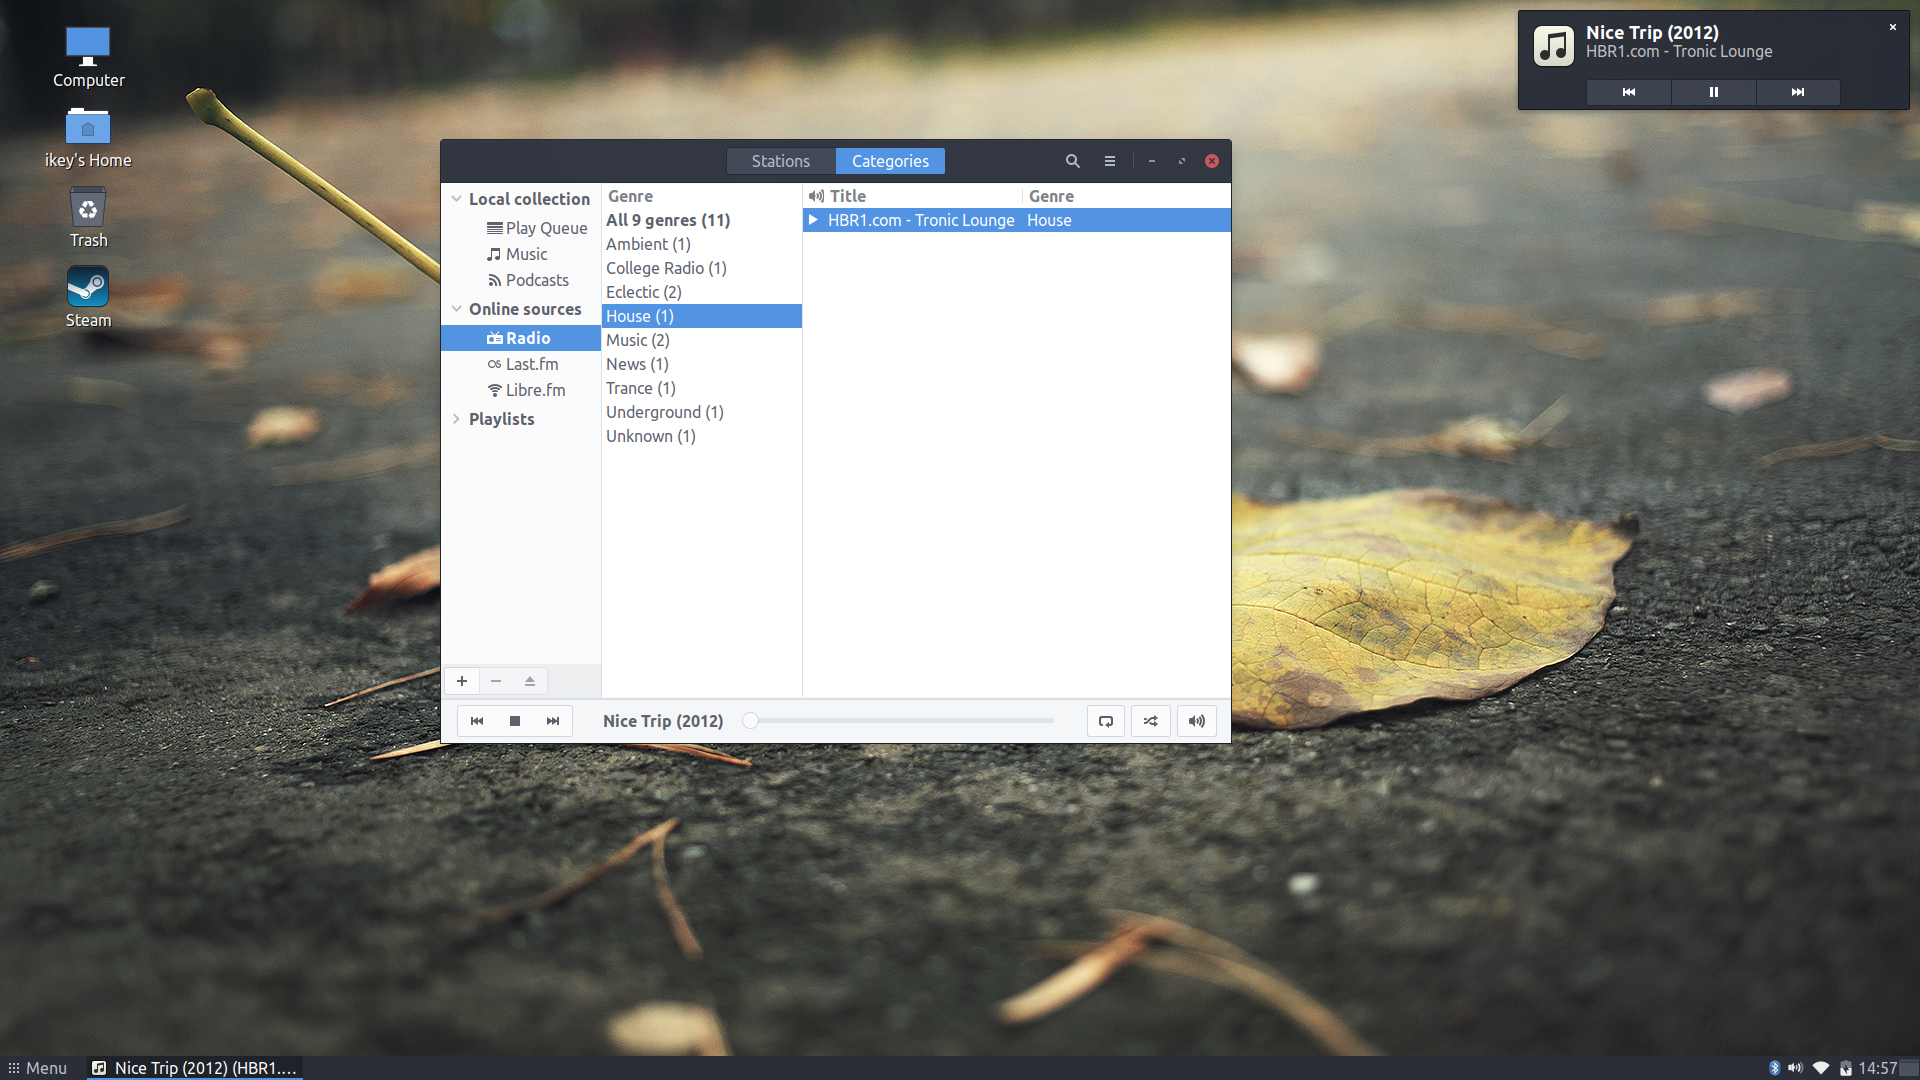Open ikey's Home folder icon

[88, 138]
